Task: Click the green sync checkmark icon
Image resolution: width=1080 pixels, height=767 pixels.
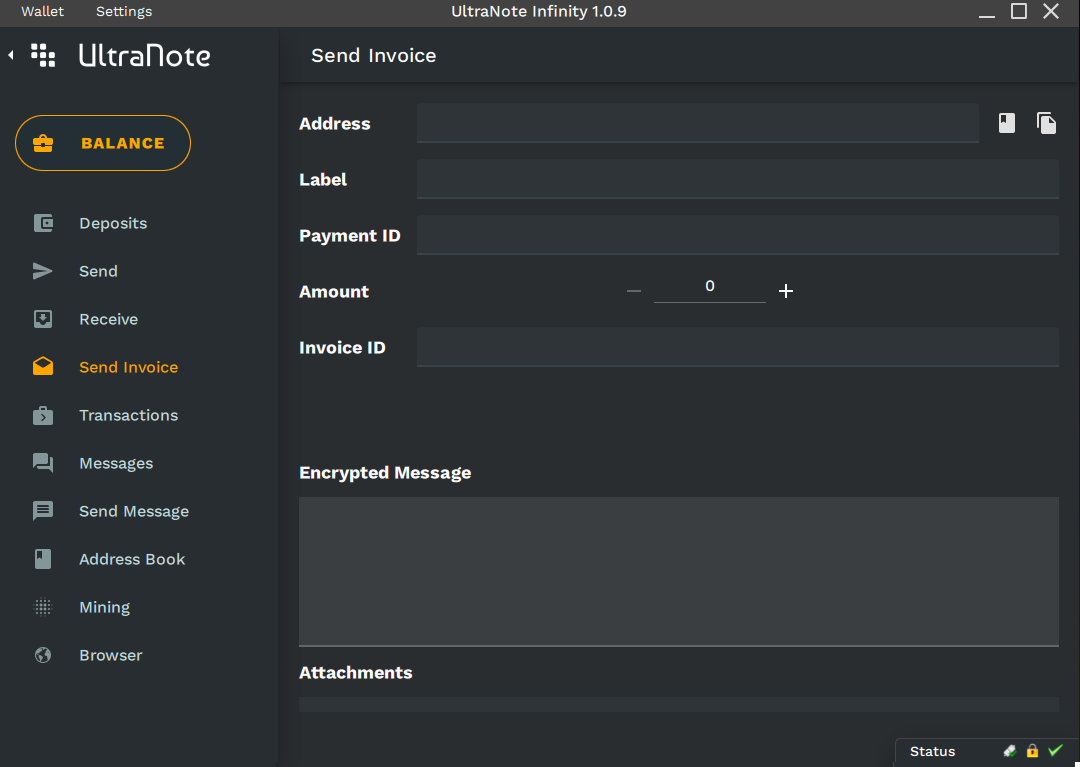Action: click(1055, 750)
